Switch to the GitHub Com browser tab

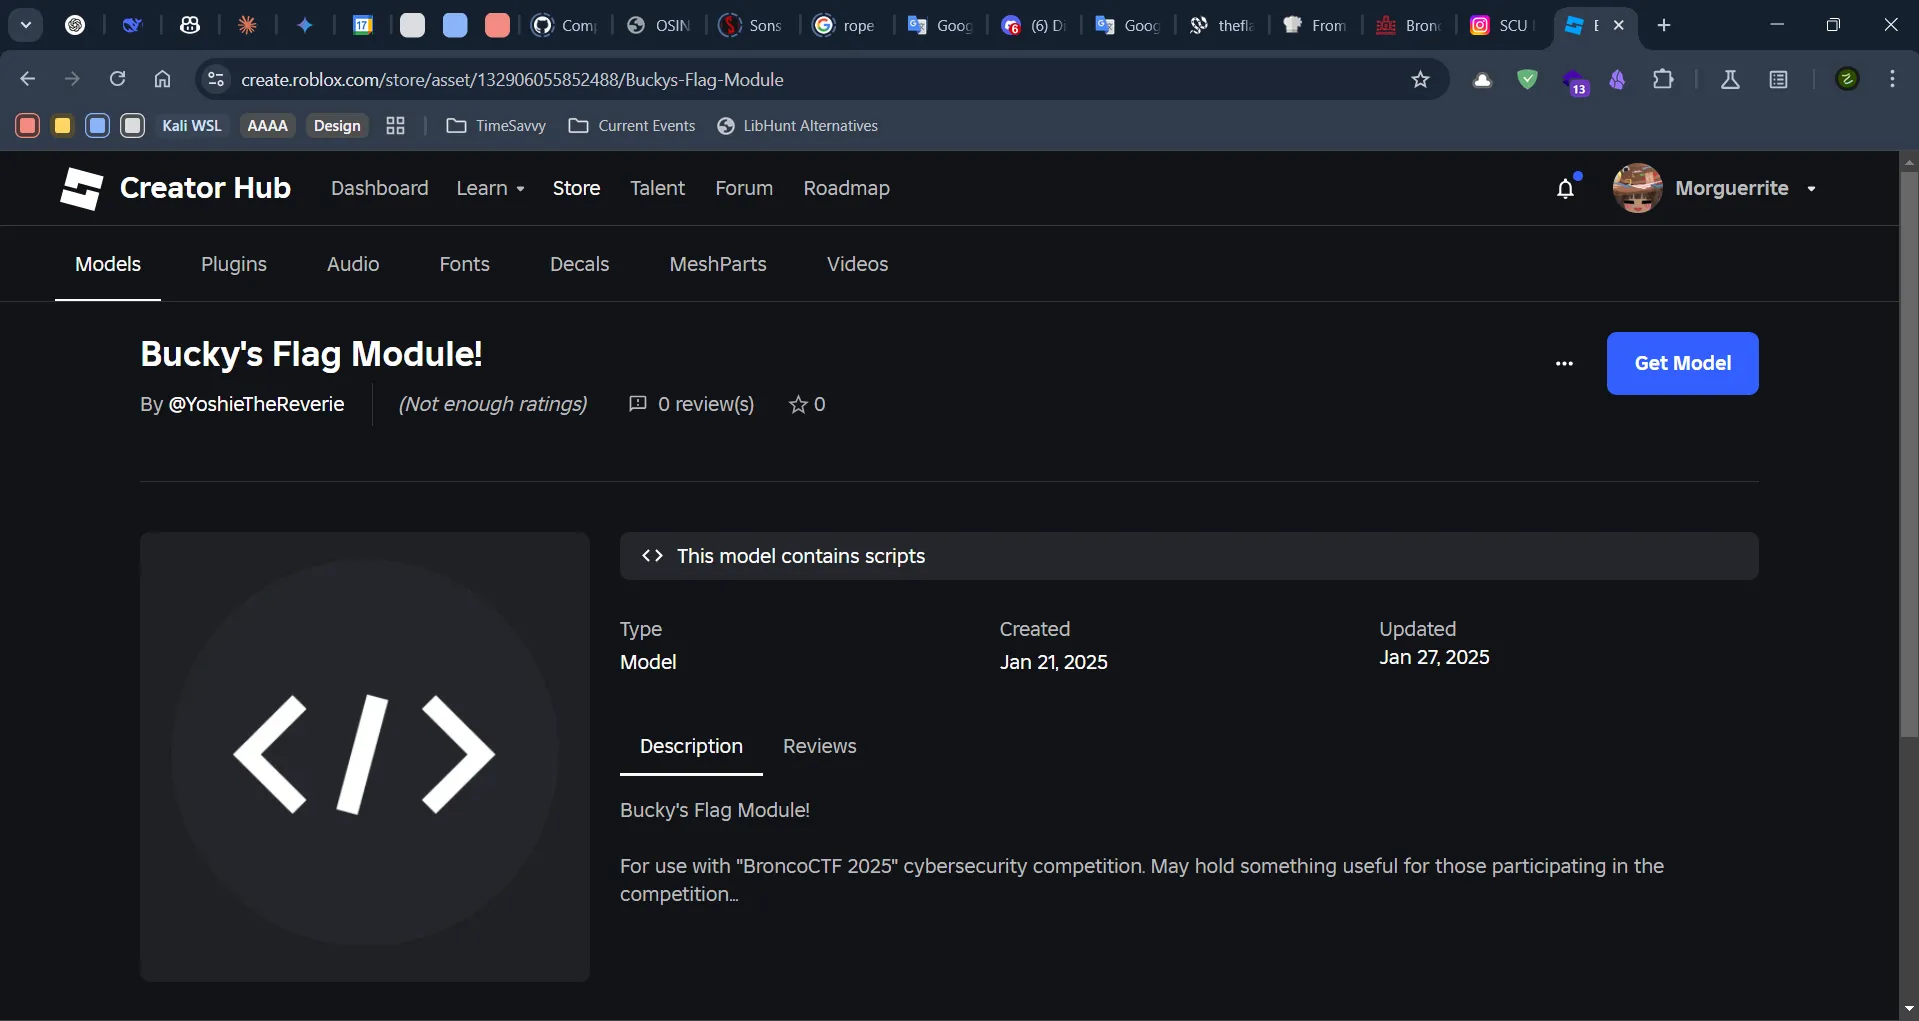[x=566, y=25]
